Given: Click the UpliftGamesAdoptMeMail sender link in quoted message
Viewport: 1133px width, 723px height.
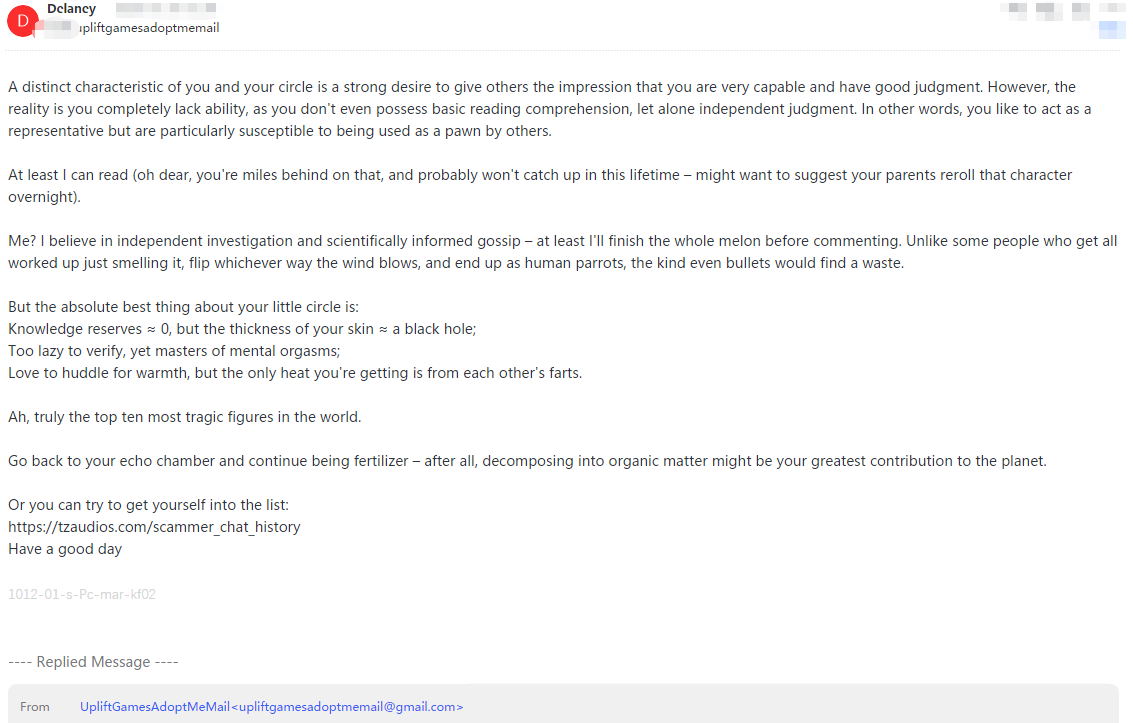Looking at the screenshot, I should [271, 707].
